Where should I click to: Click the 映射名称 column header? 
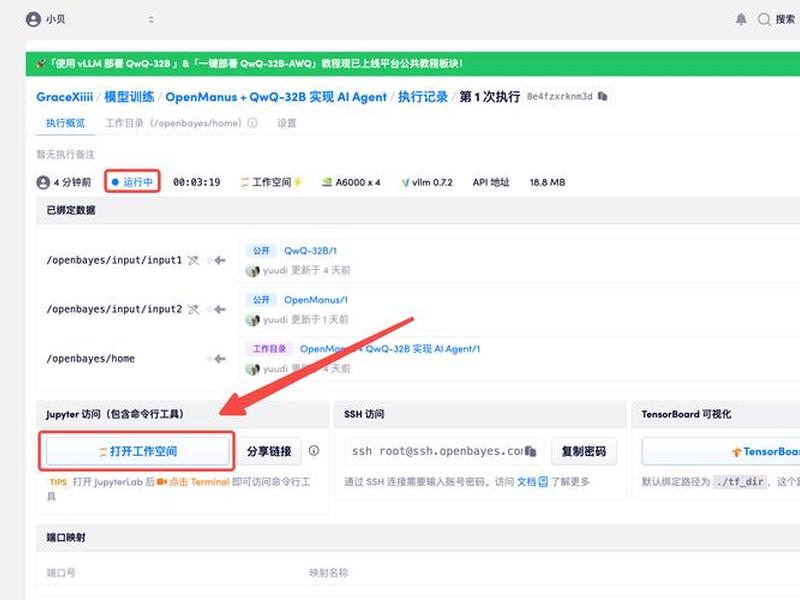[x=329, y=573]
